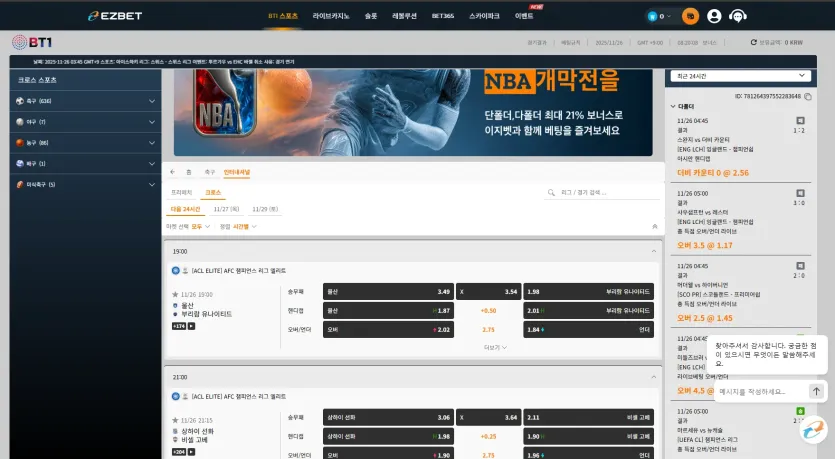Select the 인터내셔널 breadcrumb tab
Image resolution: width=835 pixels, height=459 pixels.
click(x=236, y=172)
